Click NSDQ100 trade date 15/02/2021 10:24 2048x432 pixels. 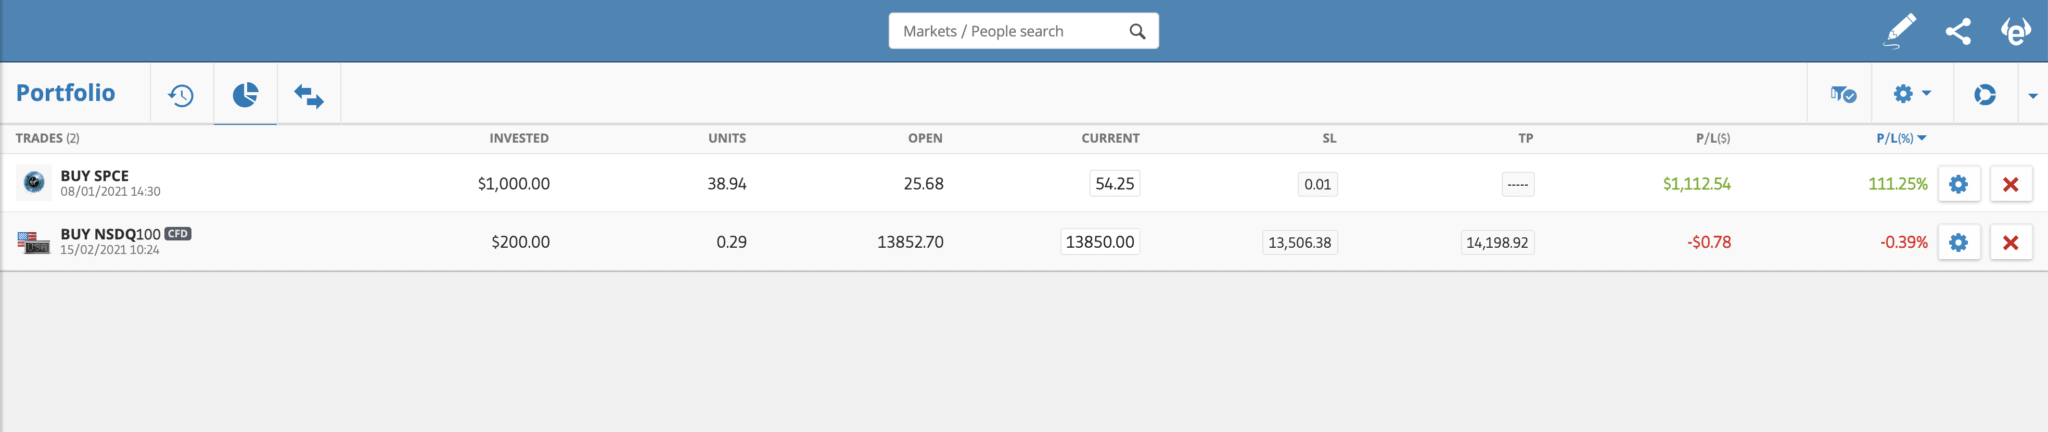click(x=110, y=250)
